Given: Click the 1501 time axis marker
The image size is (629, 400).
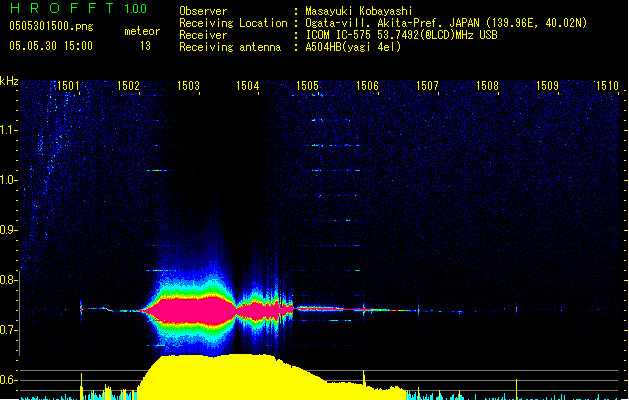Looking at the screenshot, I should (68, 86).
